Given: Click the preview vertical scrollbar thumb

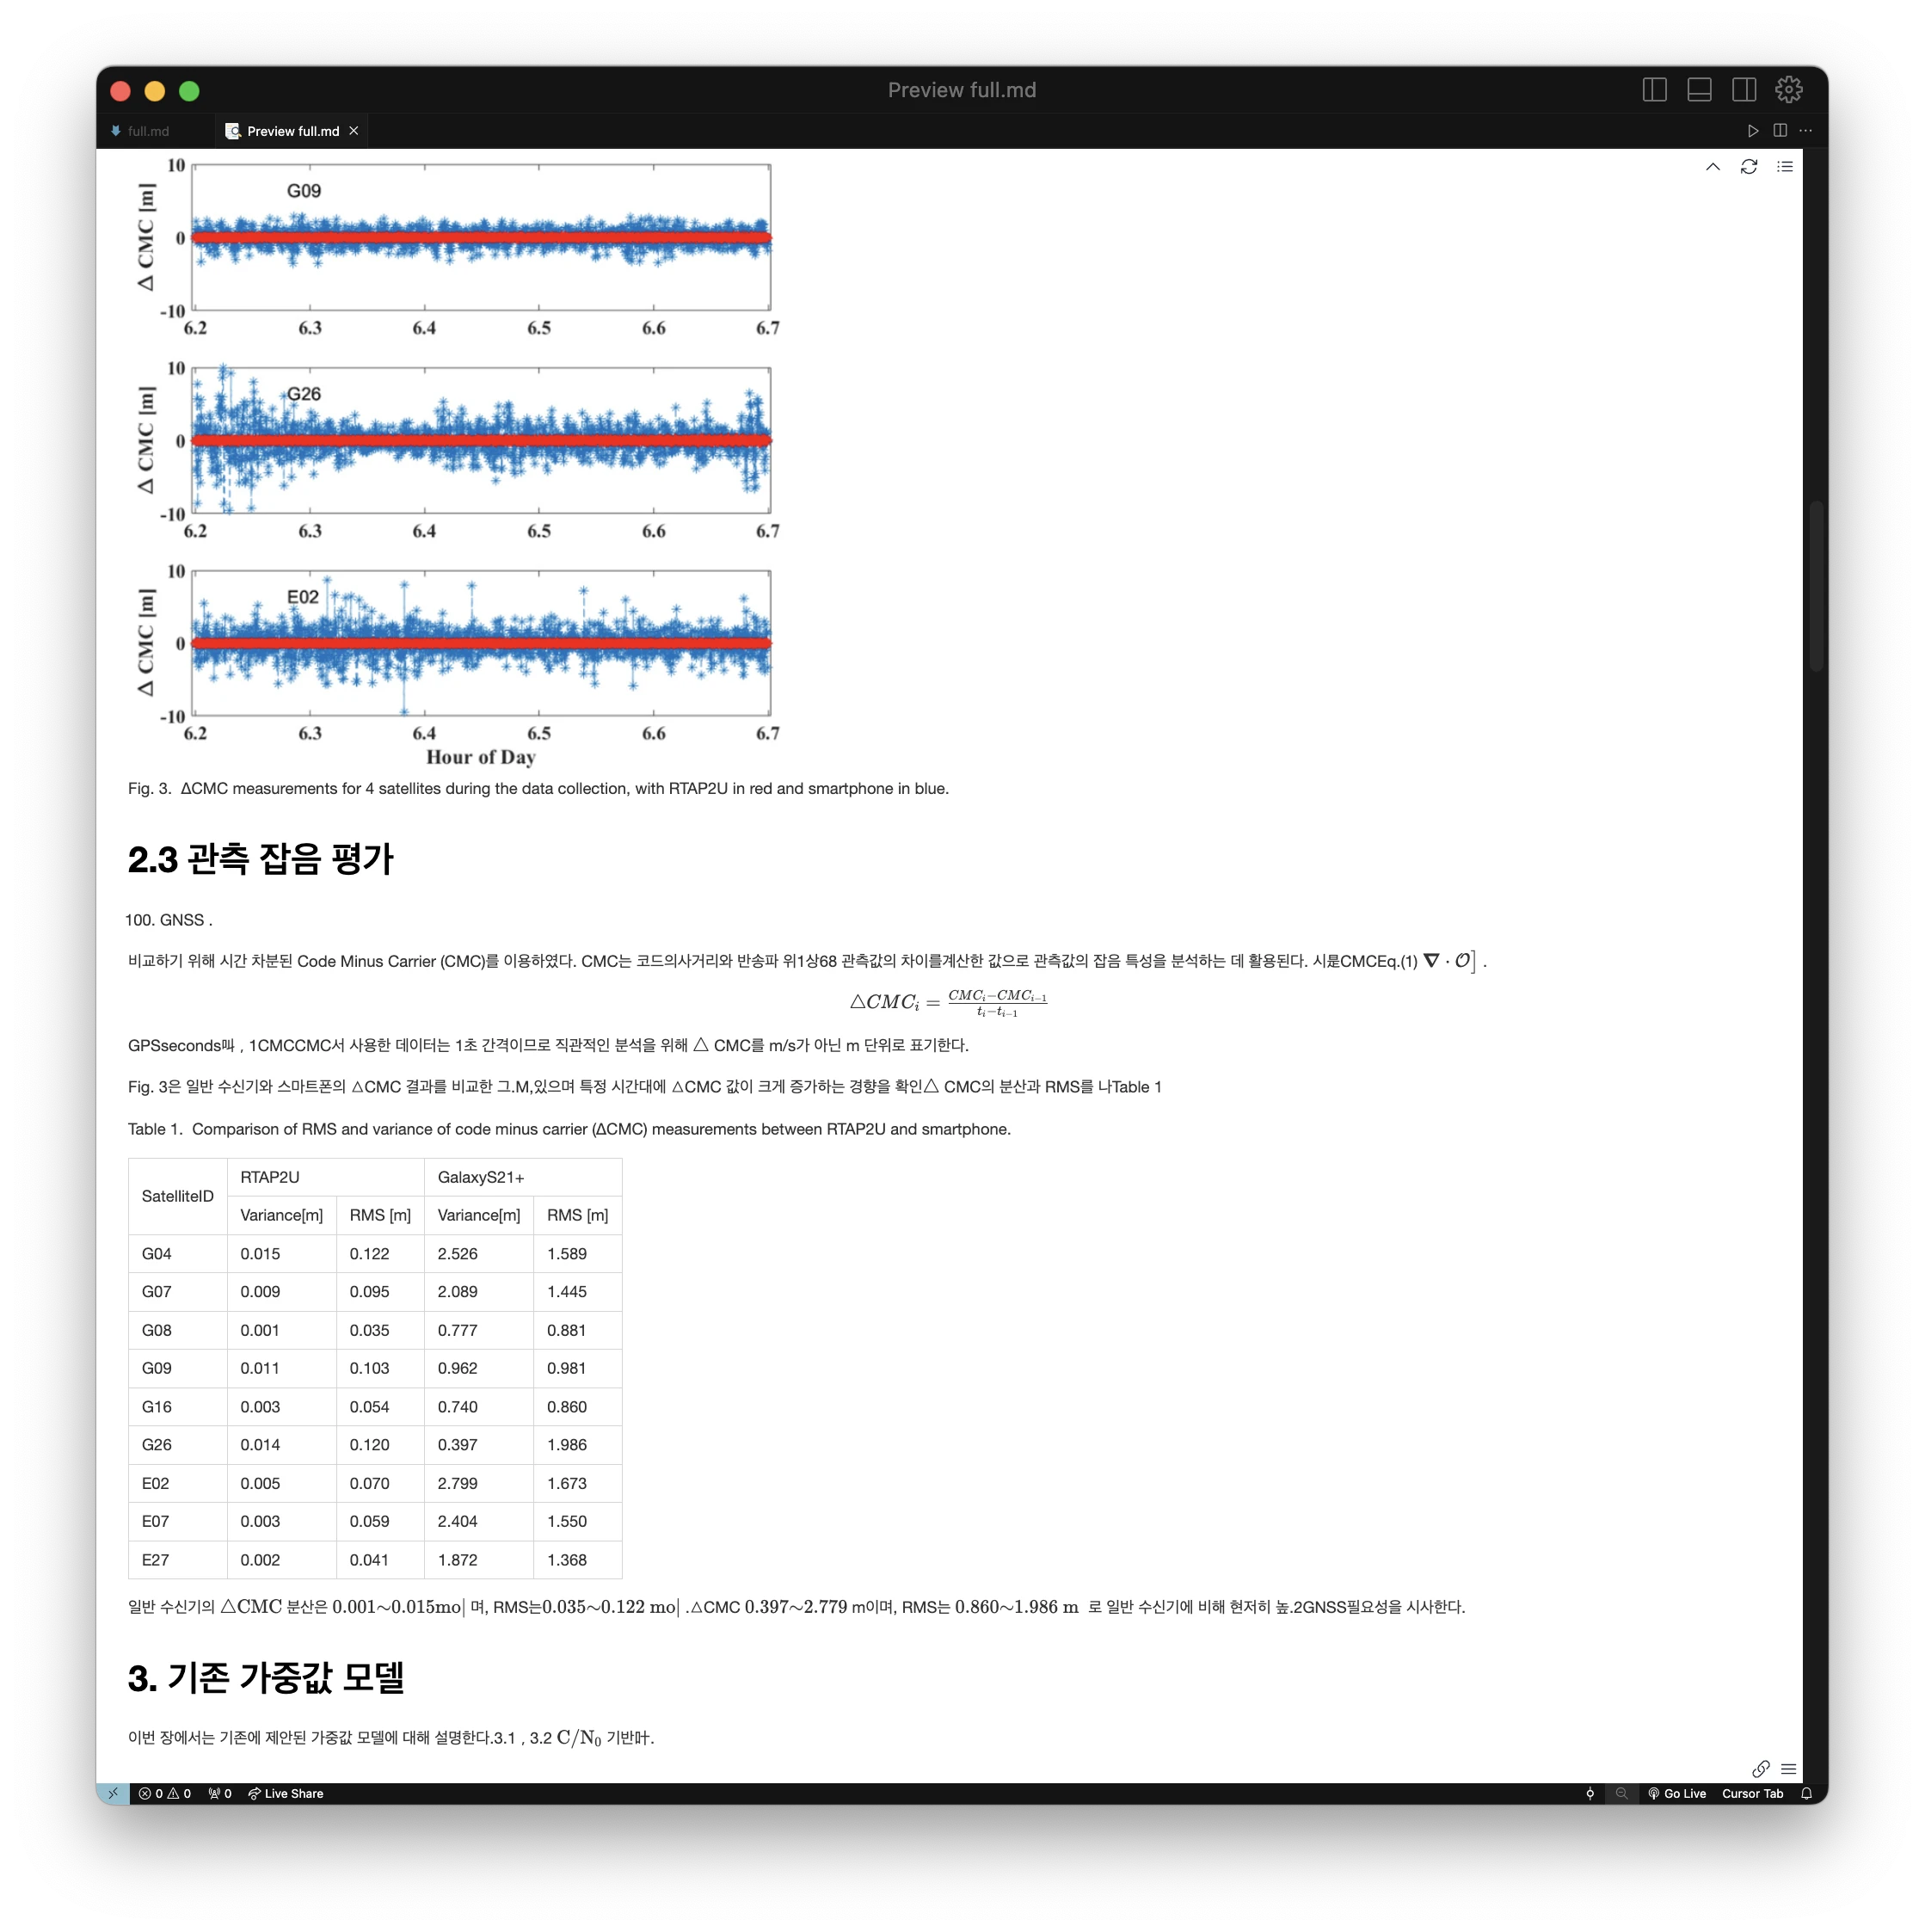Looking at the screenshot, I should pos(1815,587).
